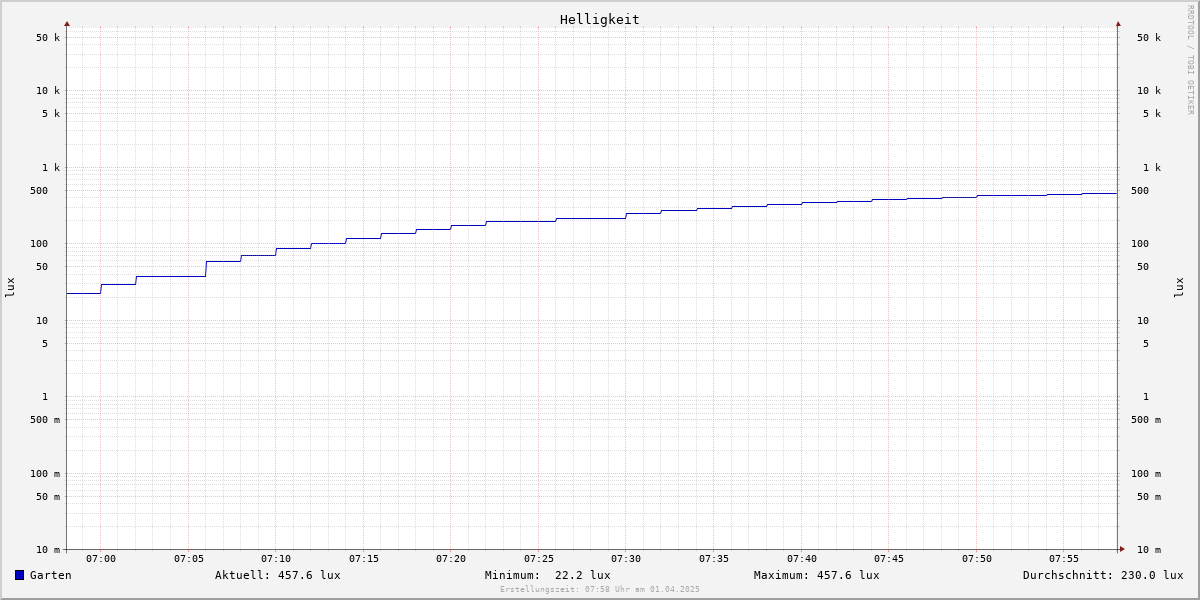1200x600 pixels.
Task: Click the left 'lux' axis title
Action: click(10, 288)
